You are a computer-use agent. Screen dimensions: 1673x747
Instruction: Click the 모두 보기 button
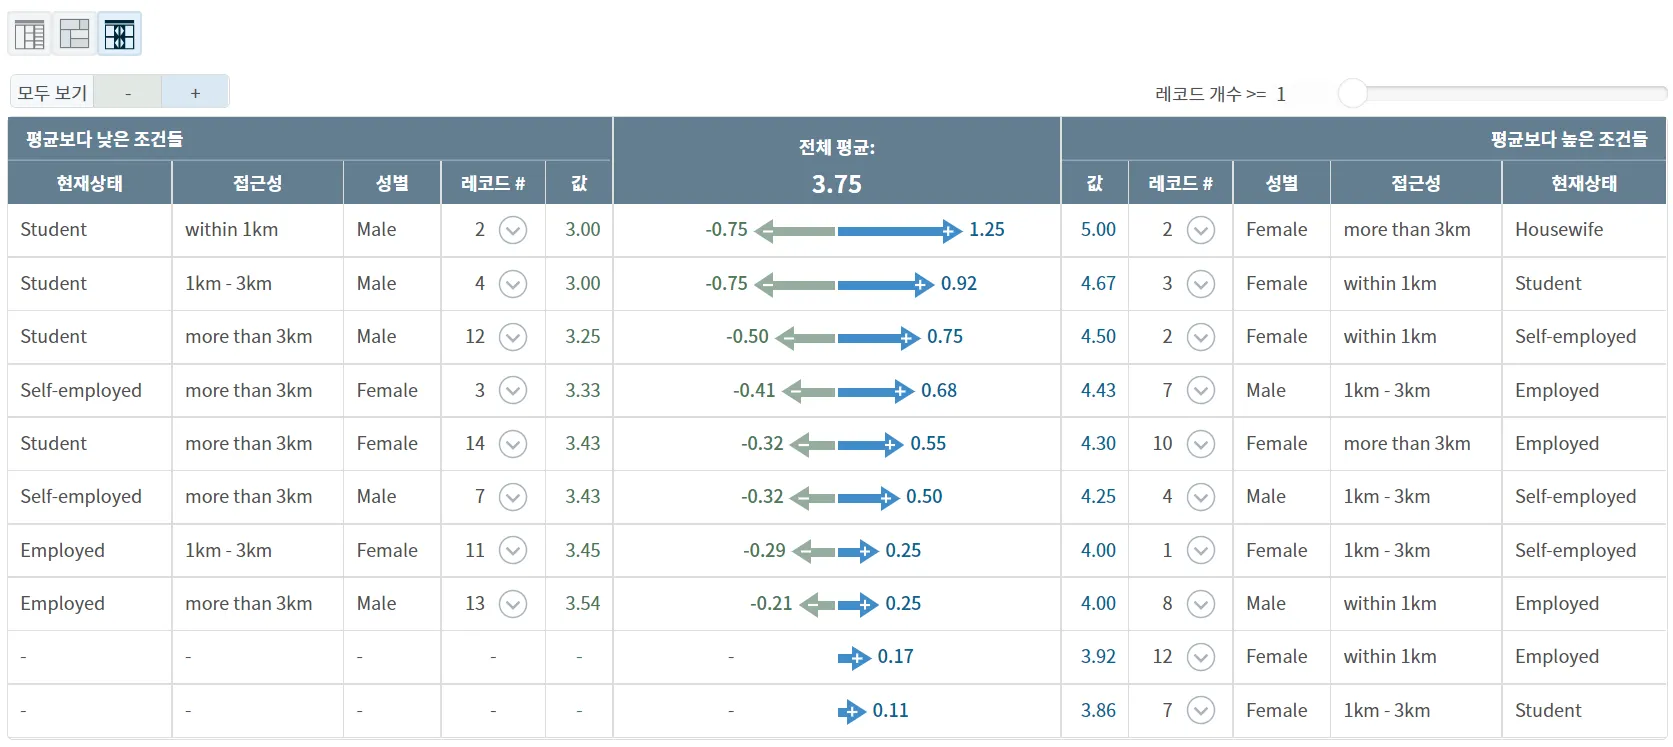click(x=52, y=93)
